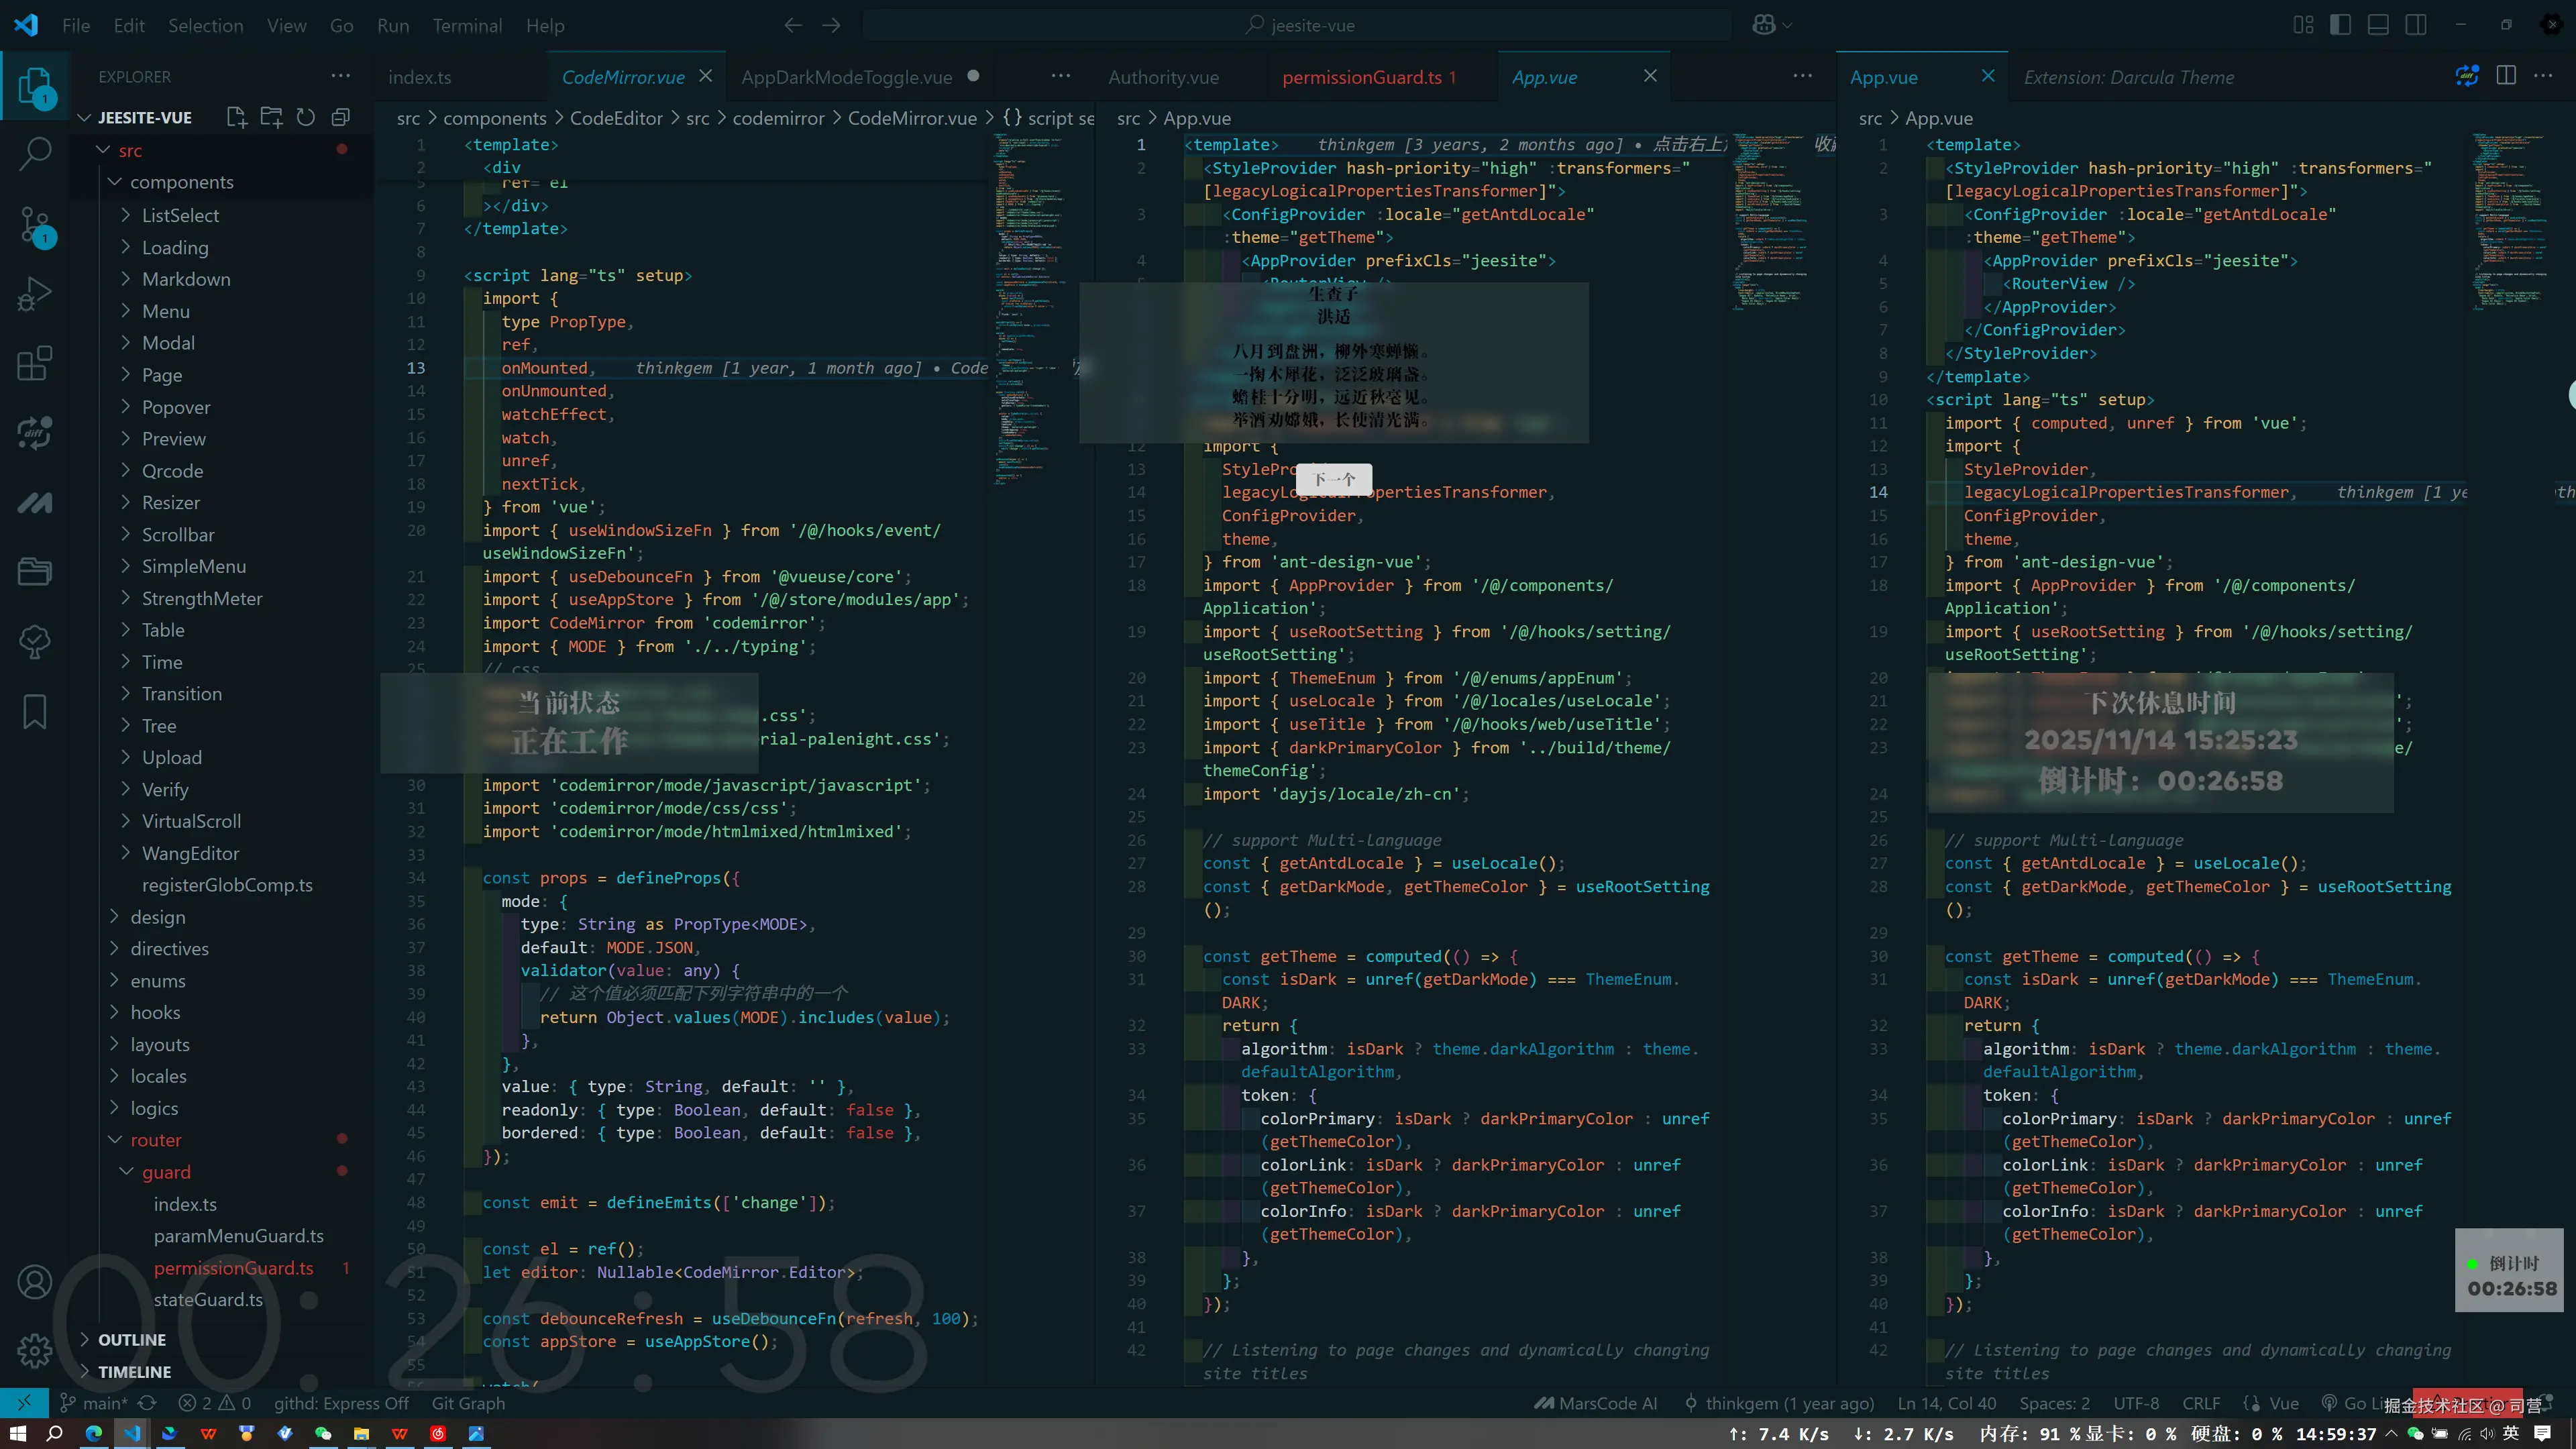Expand the hooks folder

click(x=155, y=1012)
